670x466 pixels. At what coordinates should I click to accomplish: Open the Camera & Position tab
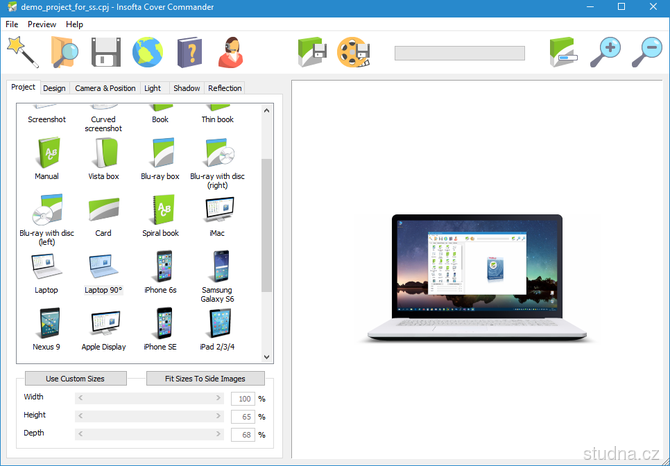coord(105,88)
